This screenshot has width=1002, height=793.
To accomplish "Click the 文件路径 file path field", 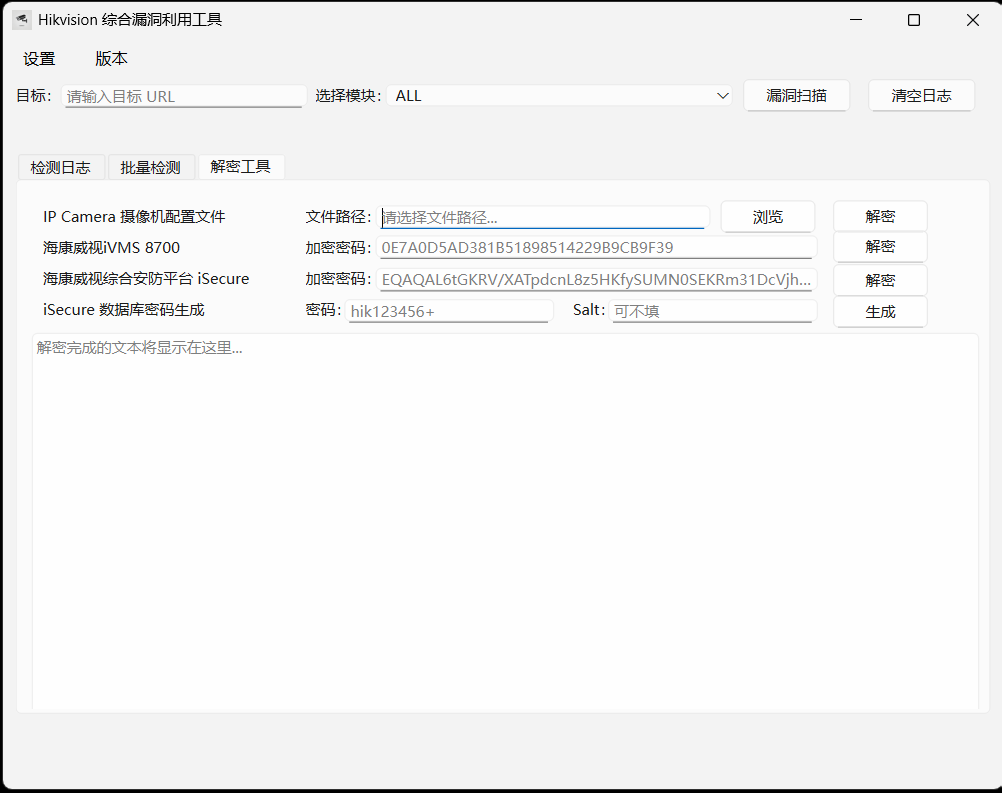I will [x=544, y=215].
